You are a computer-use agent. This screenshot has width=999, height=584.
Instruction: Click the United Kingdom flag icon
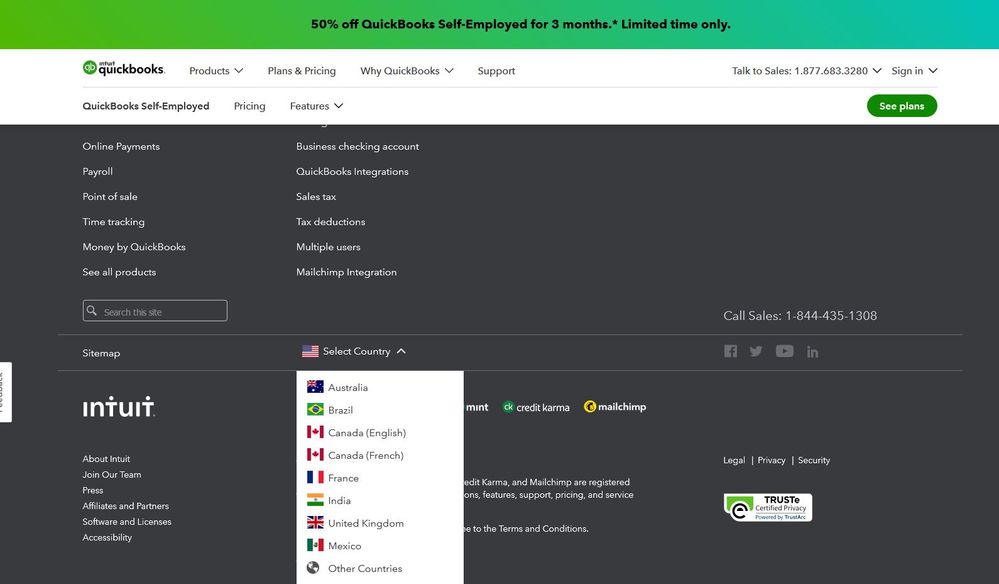tap(315, 522)
